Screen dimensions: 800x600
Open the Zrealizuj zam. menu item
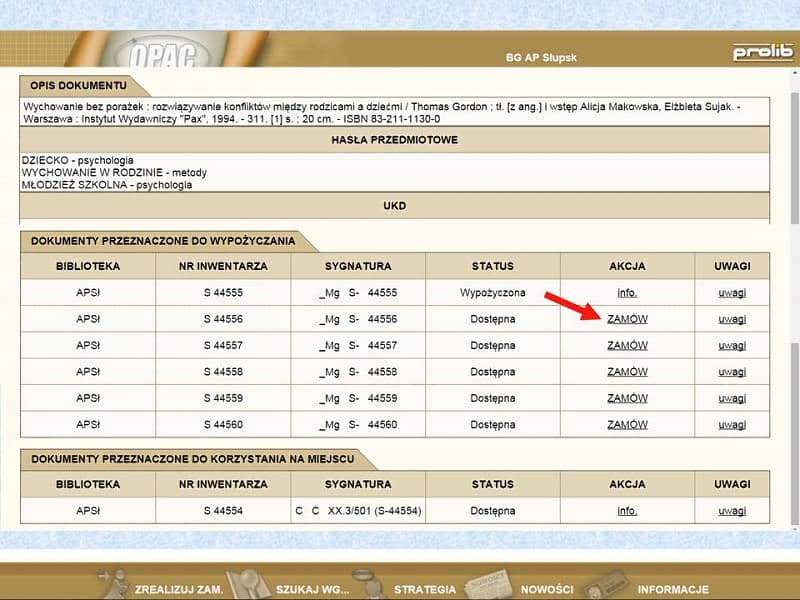coord(179,589)
